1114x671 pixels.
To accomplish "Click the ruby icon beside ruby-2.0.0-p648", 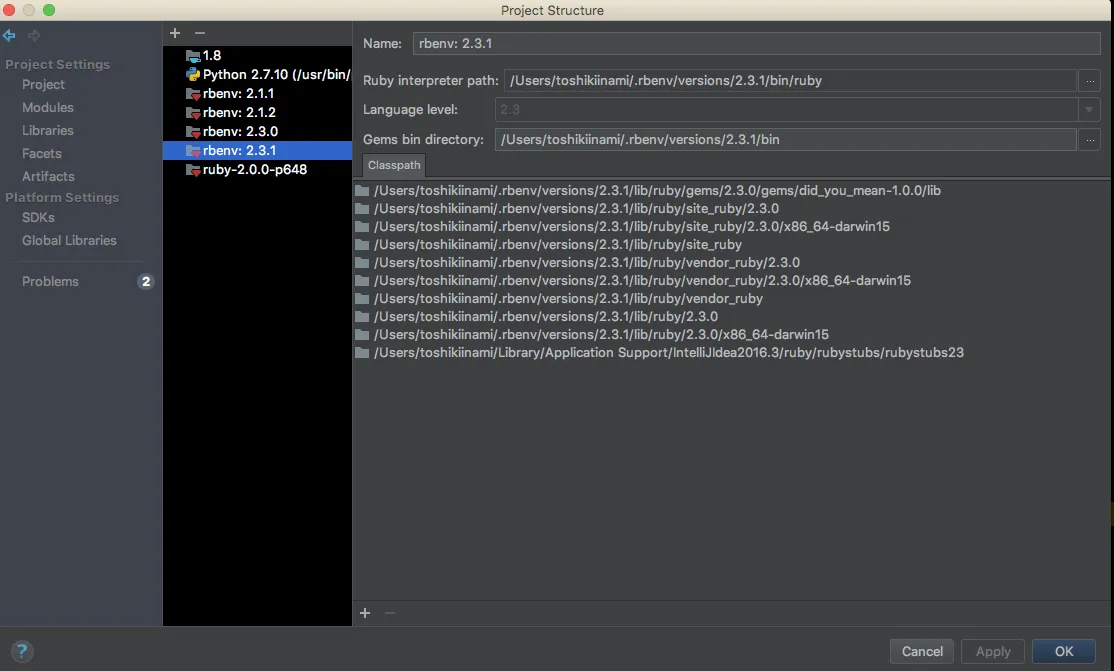I will click(x=193, y=170).
